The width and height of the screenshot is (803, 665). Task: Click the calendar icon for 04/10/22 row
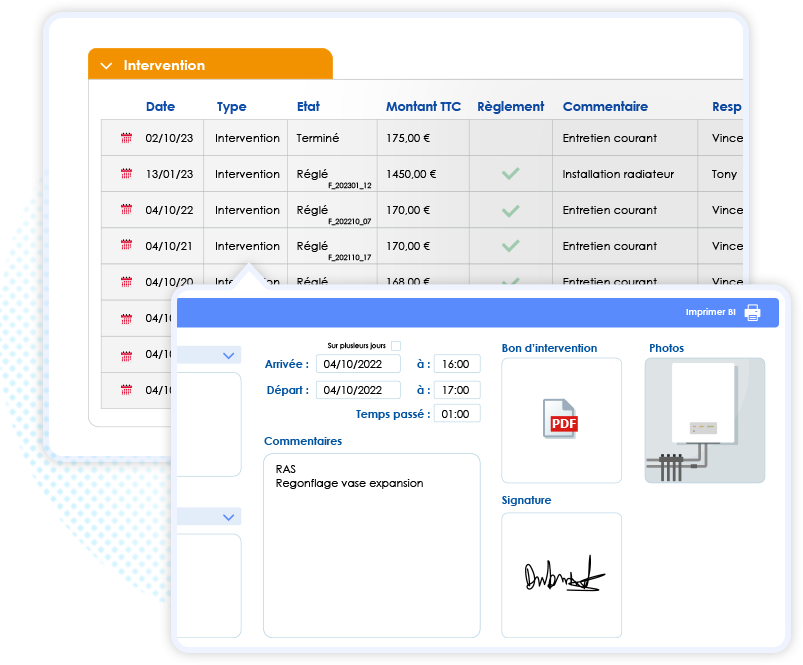coord(126,209)
